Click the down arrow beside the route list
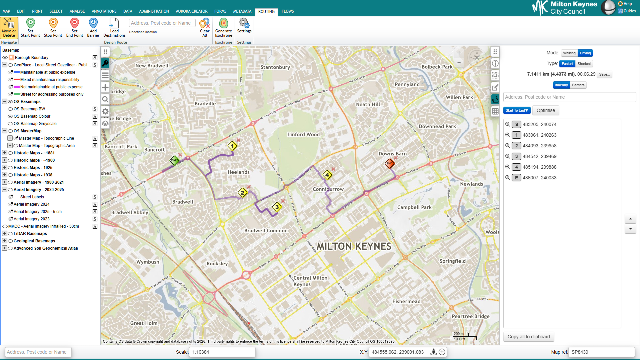640x360 pixels. coord(630,229)
